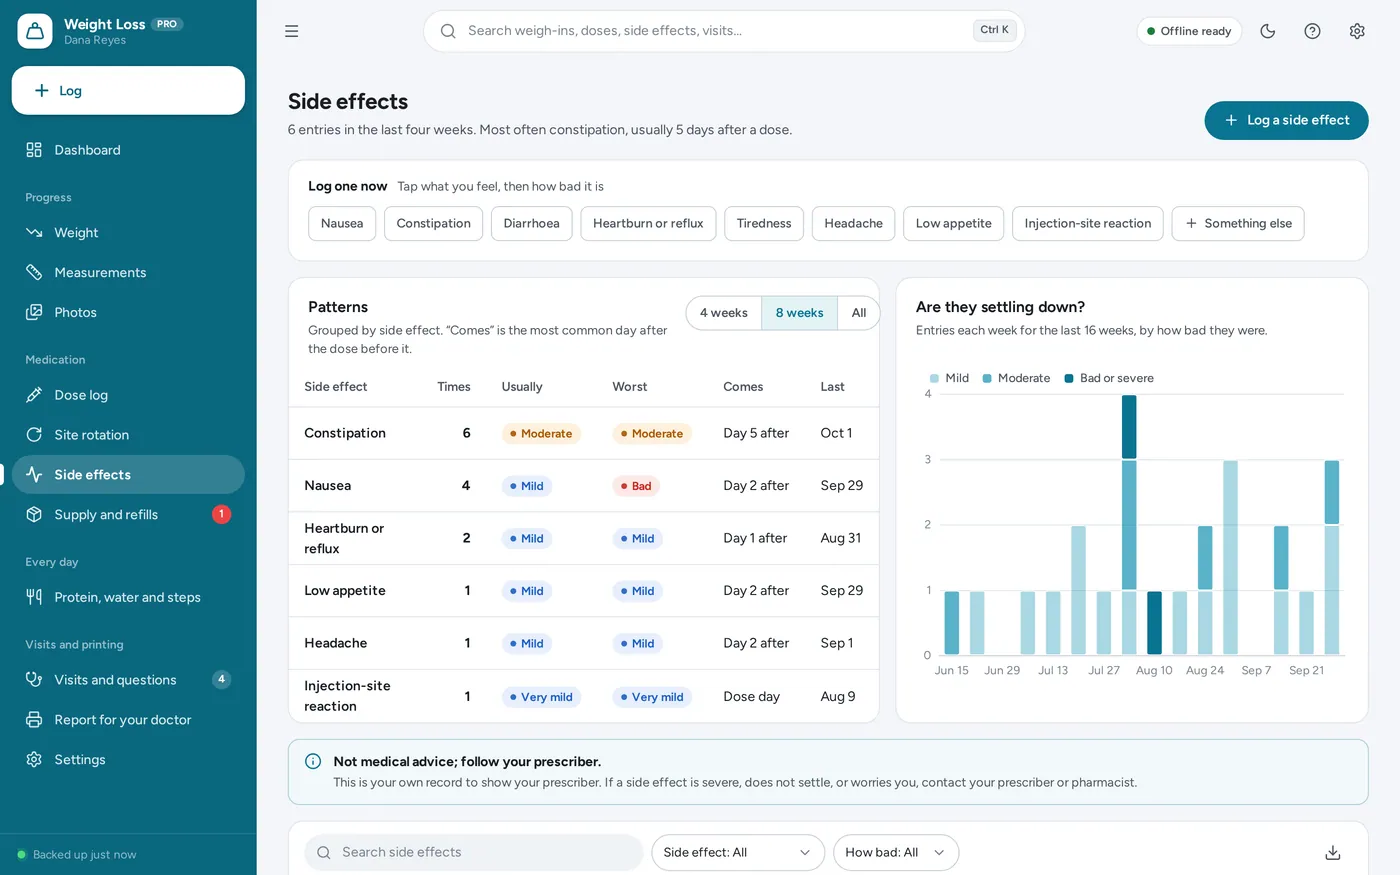
Task: Toggle the sidebar hamburger menu icon
Action: [x=292, y=31]
